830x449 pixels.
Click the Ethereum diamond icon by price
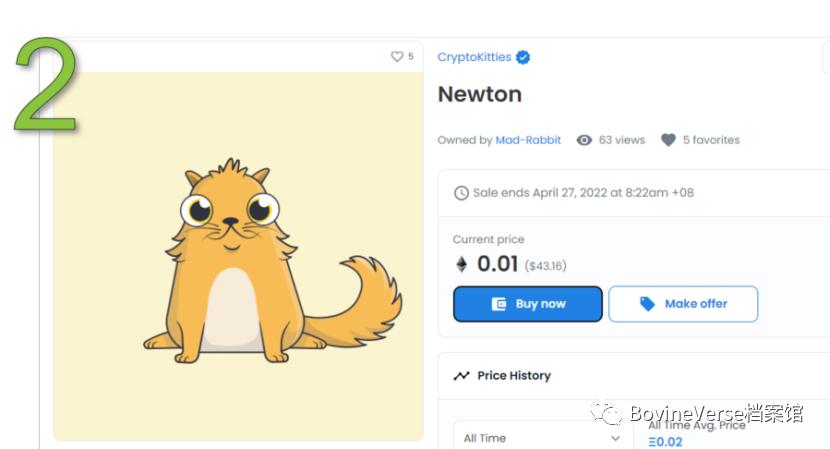[461, 264]
